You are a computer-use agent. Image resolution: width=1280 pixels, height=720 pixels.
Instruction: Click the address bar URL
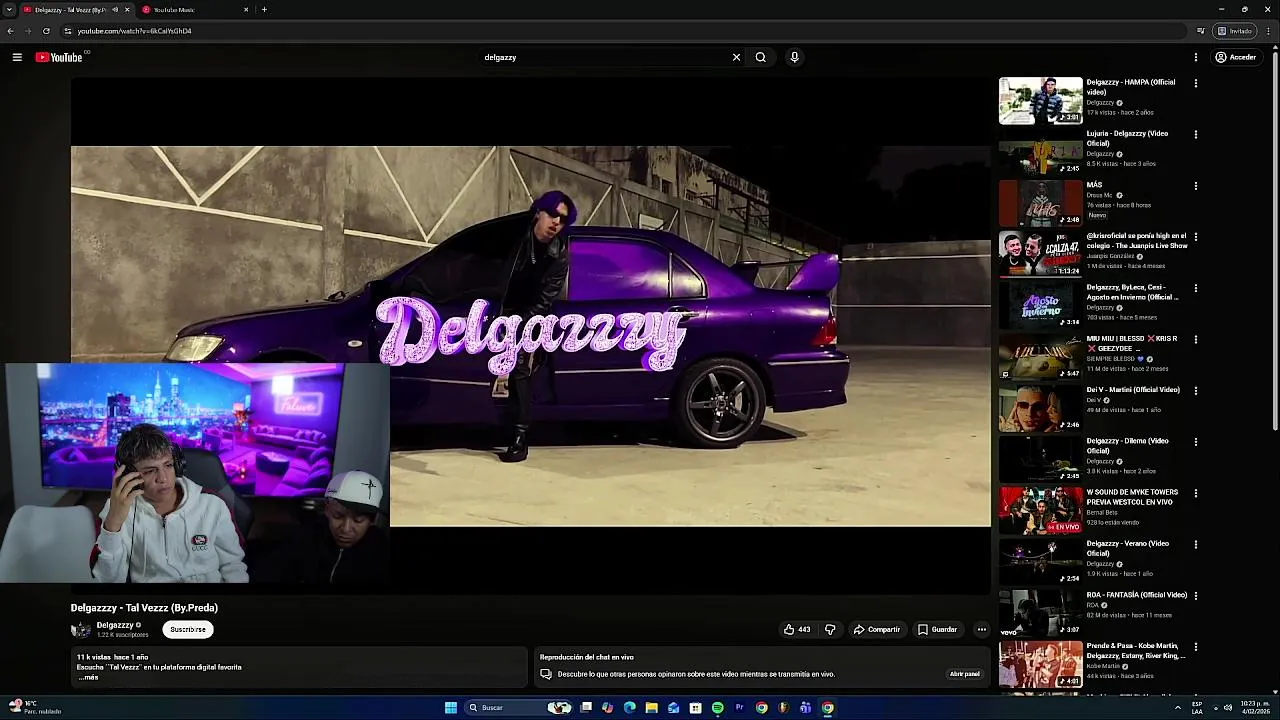click(134, 31)
